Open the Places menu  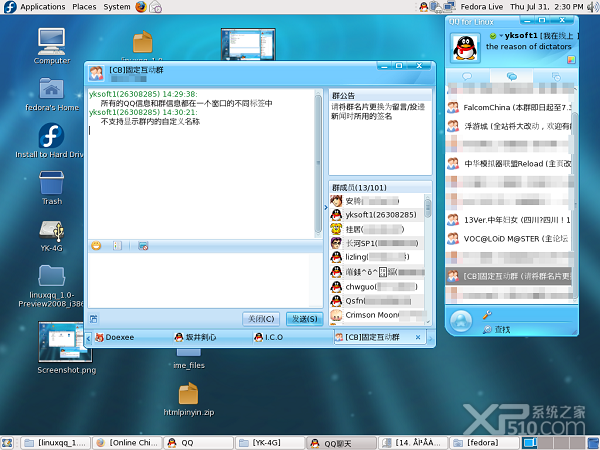point(84,7)
